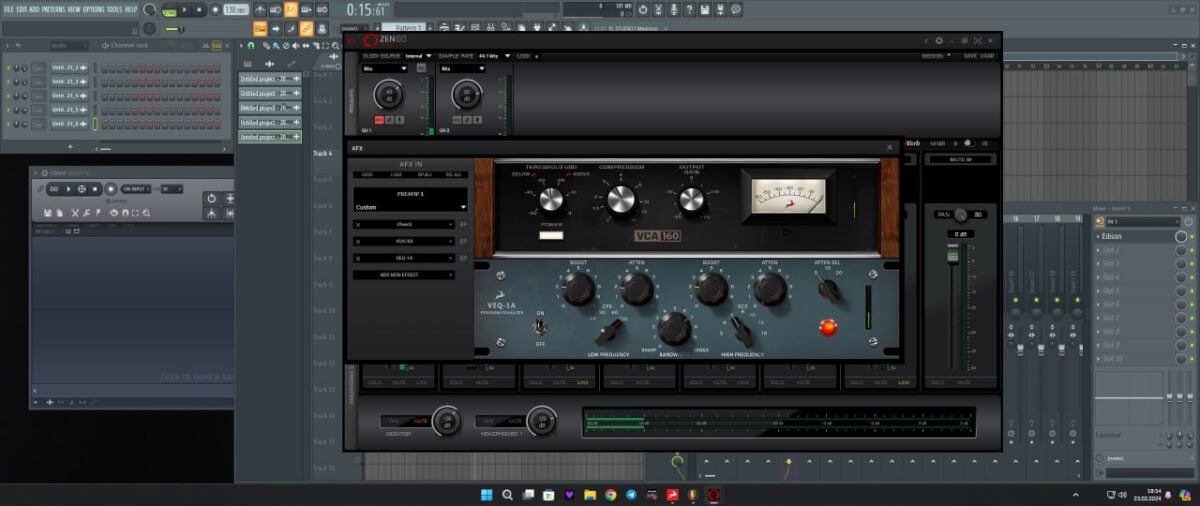The image size is (1200, 506).
Task: Click the magnet snap icon in playlist toolbar
Action: [x=250, y=45]
